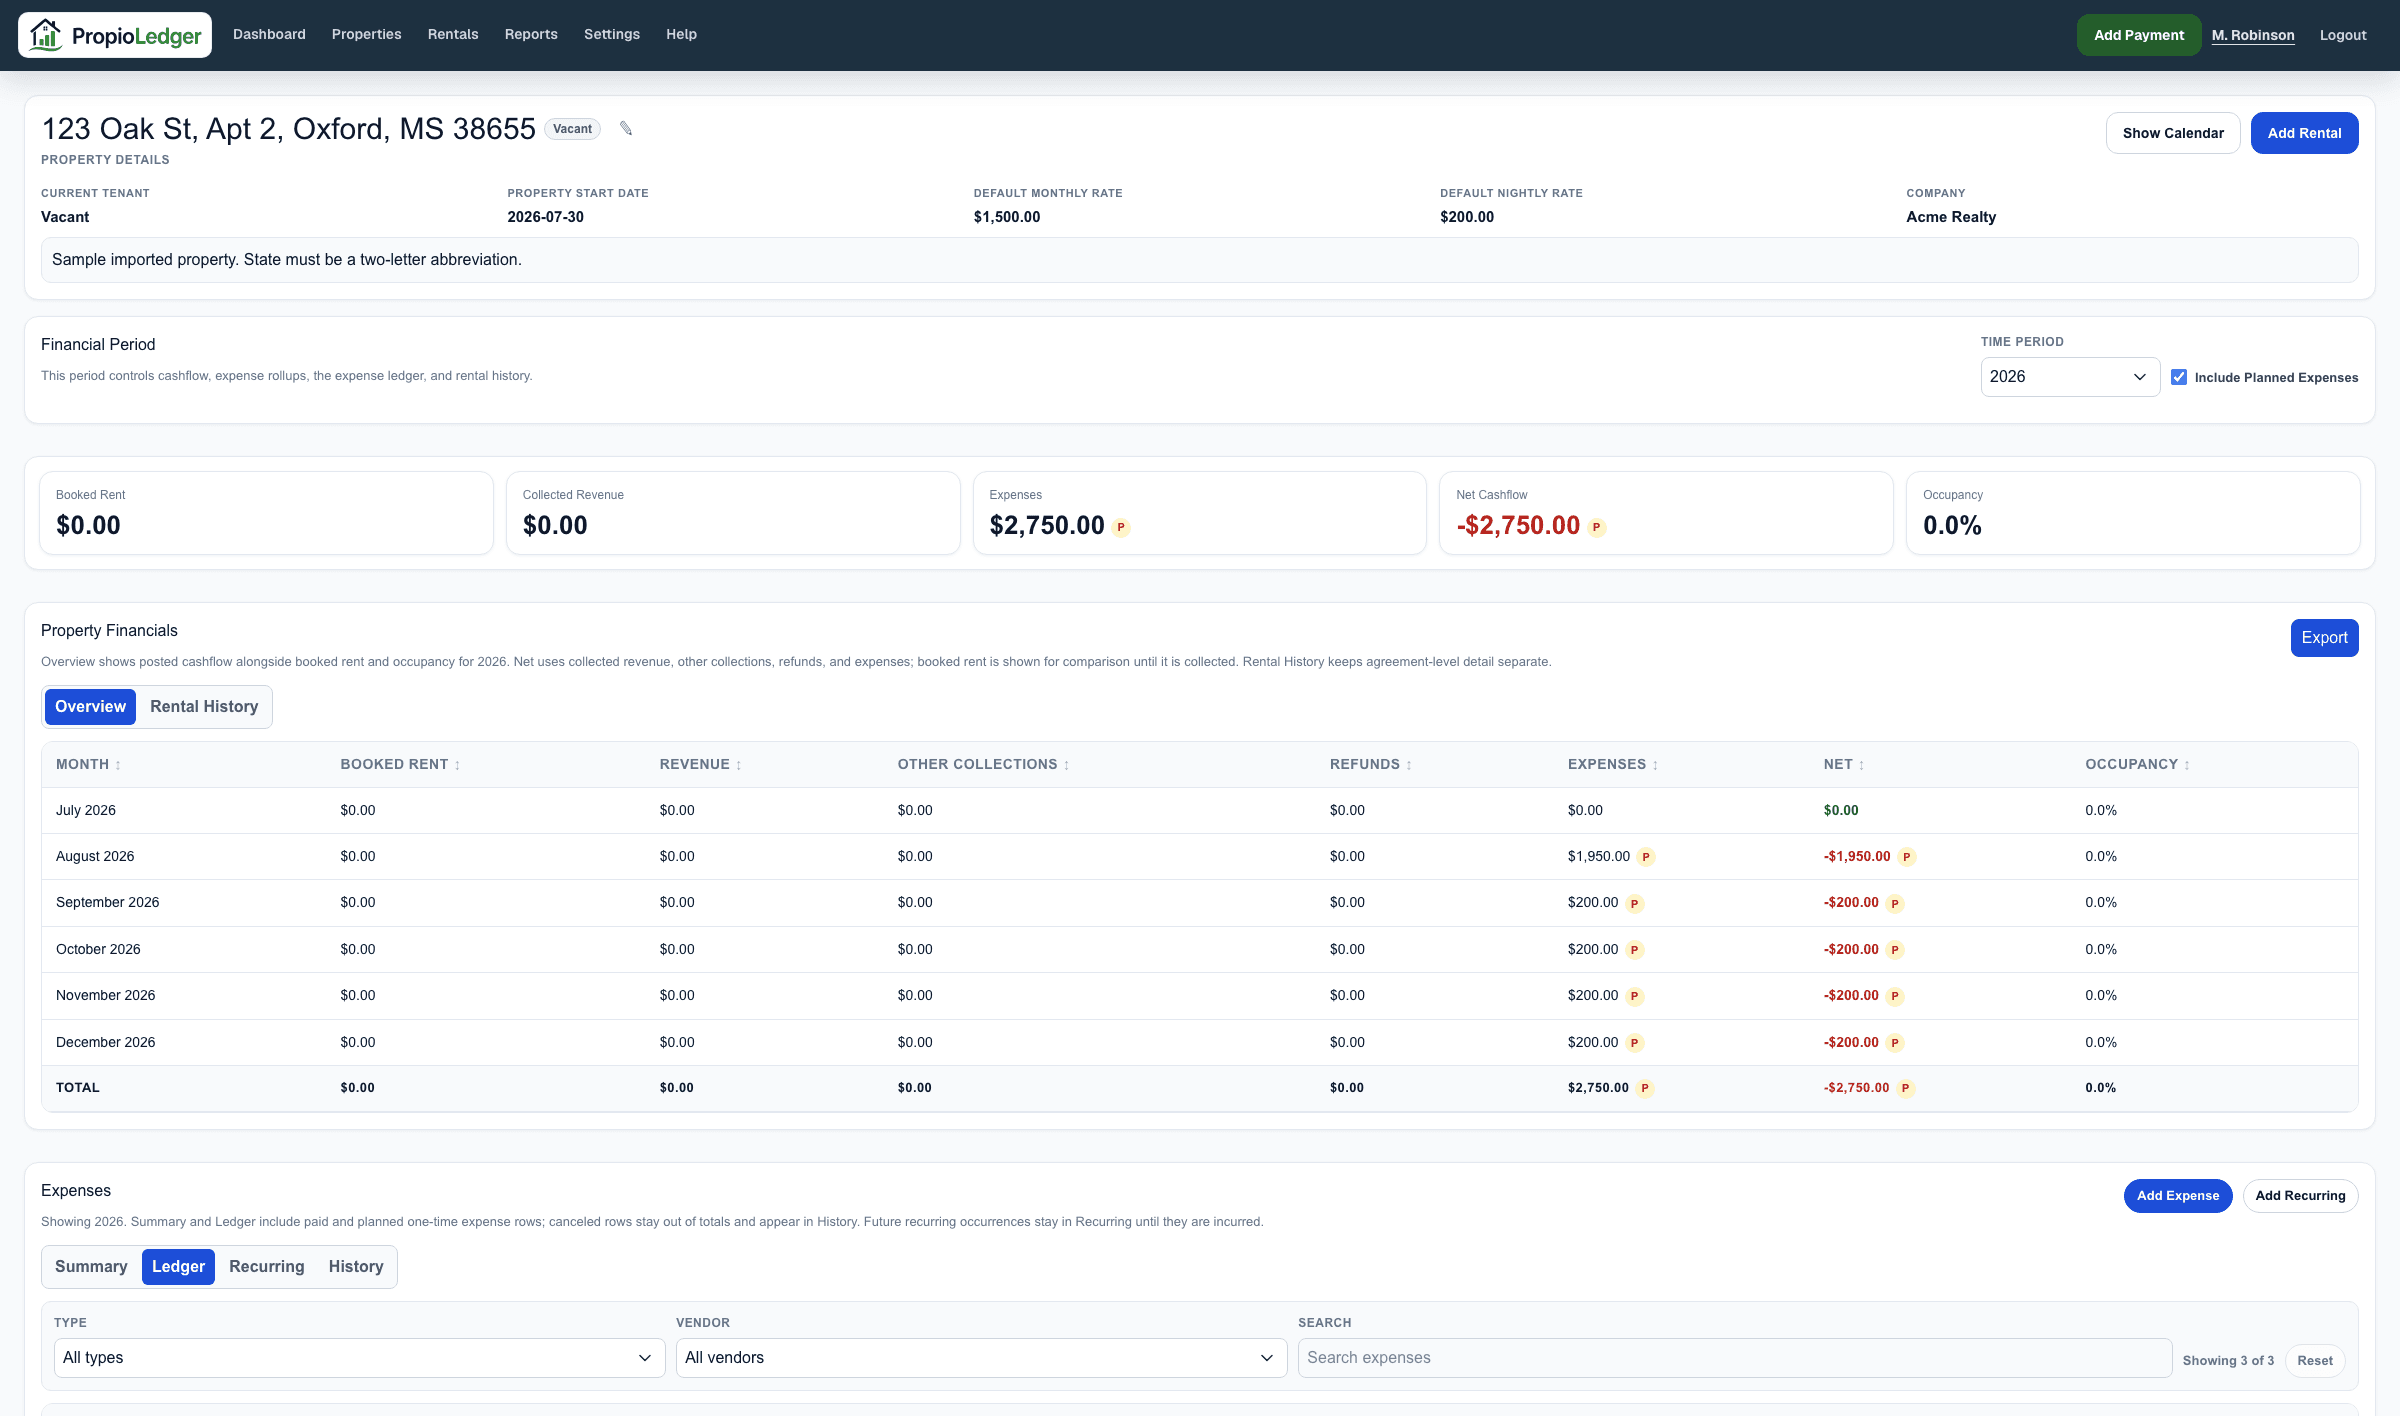Viewport: 2400px width, 1416px height.
Task: Click the planned badge on Net Cashflow card
Action: pos(1597,527)
